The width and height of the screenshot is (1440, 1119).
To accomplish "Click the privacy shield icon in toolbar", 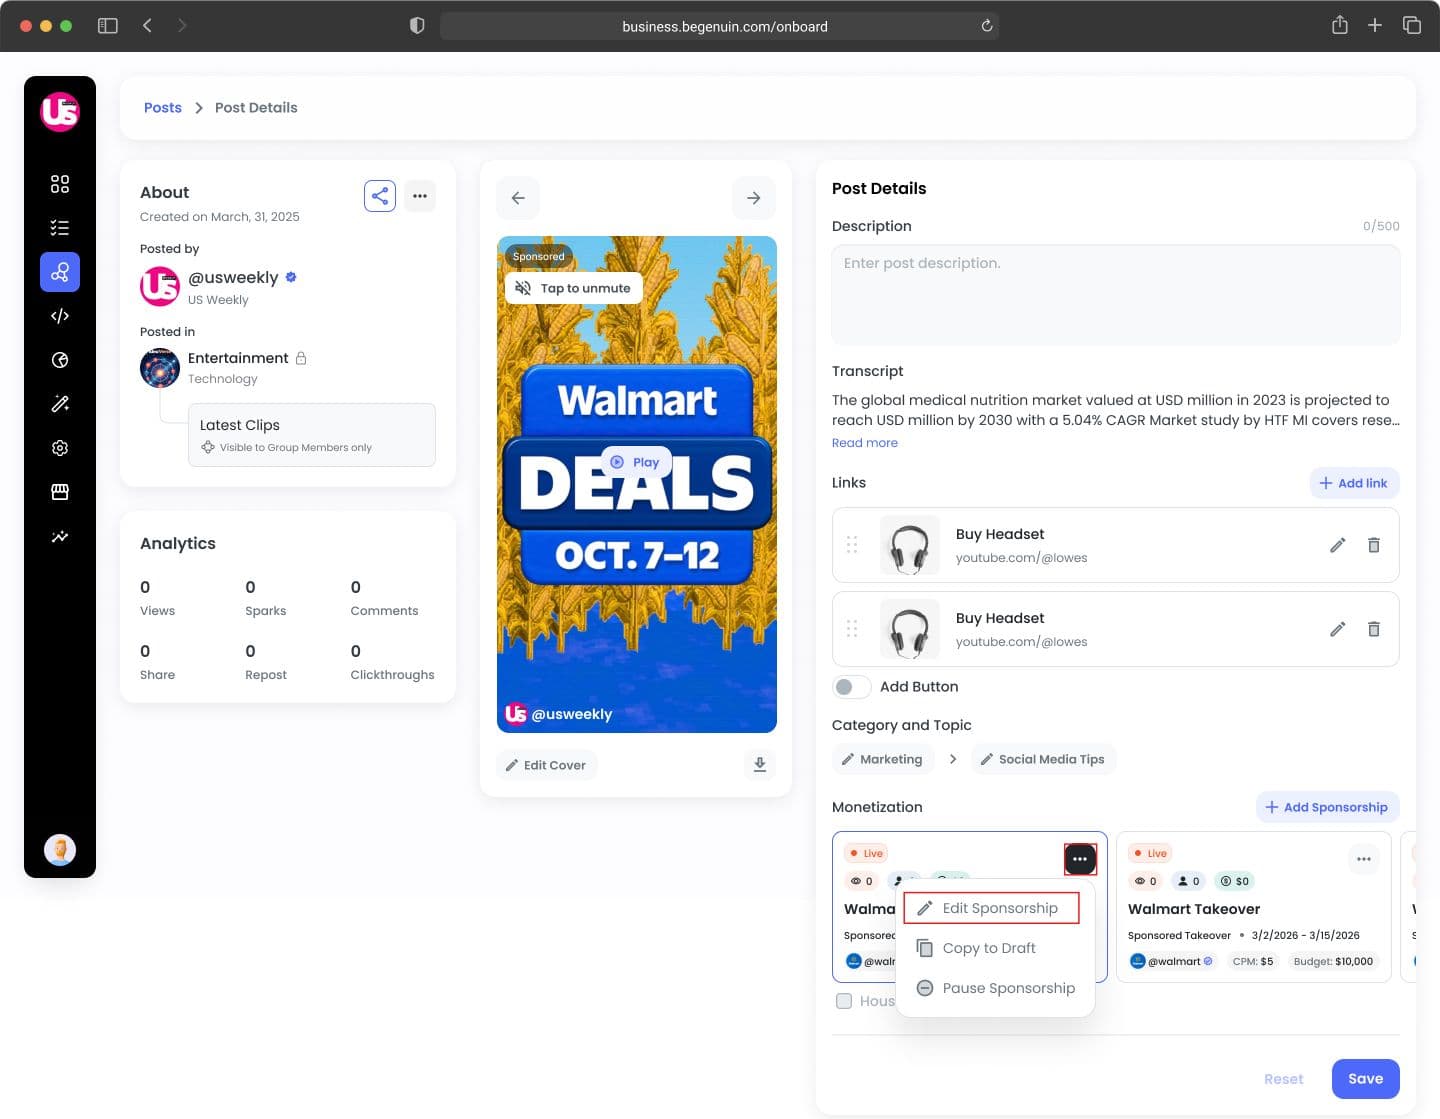I will pos(418,26).
